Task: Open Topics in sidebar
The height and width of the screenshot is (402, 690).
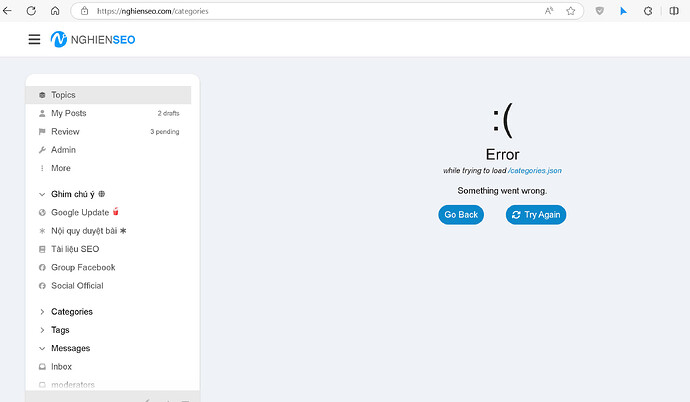Action: click(108, 95)
